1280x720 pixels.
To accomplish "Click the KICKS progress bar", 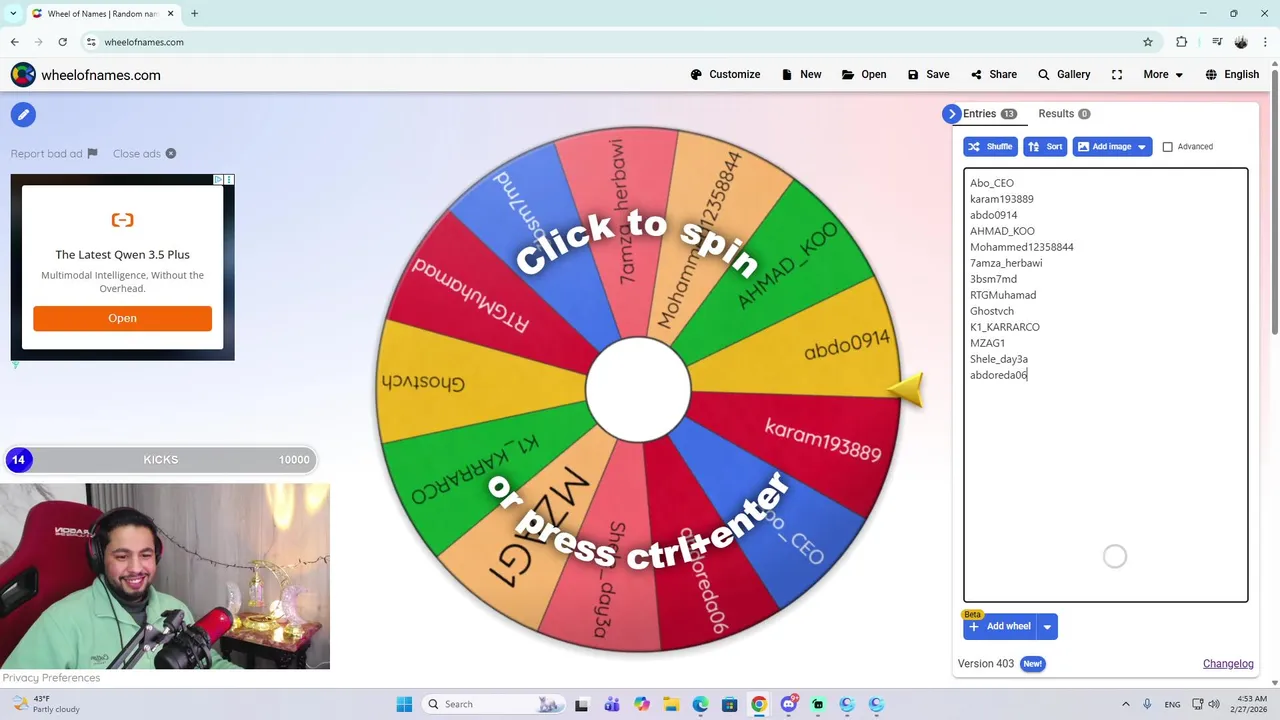I will point(160,460).
